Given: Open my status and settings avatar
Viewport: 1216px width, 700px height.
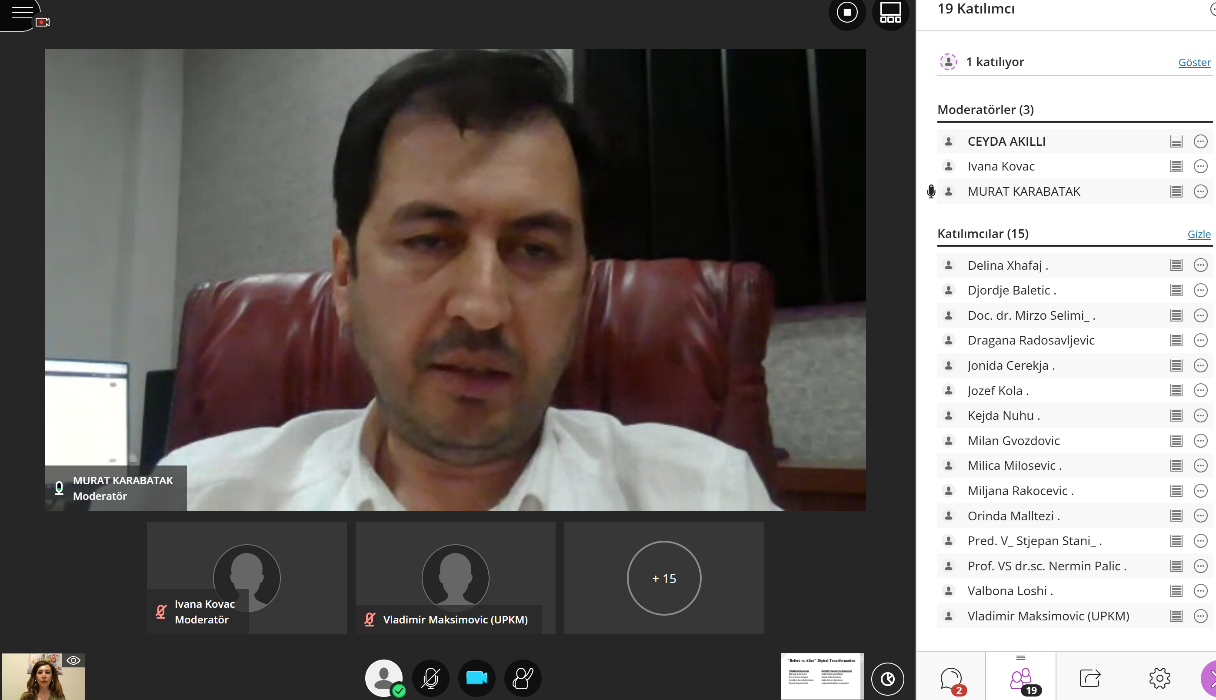Looking at the screenshot, I should pyautogui.click(x=383, y=678).
